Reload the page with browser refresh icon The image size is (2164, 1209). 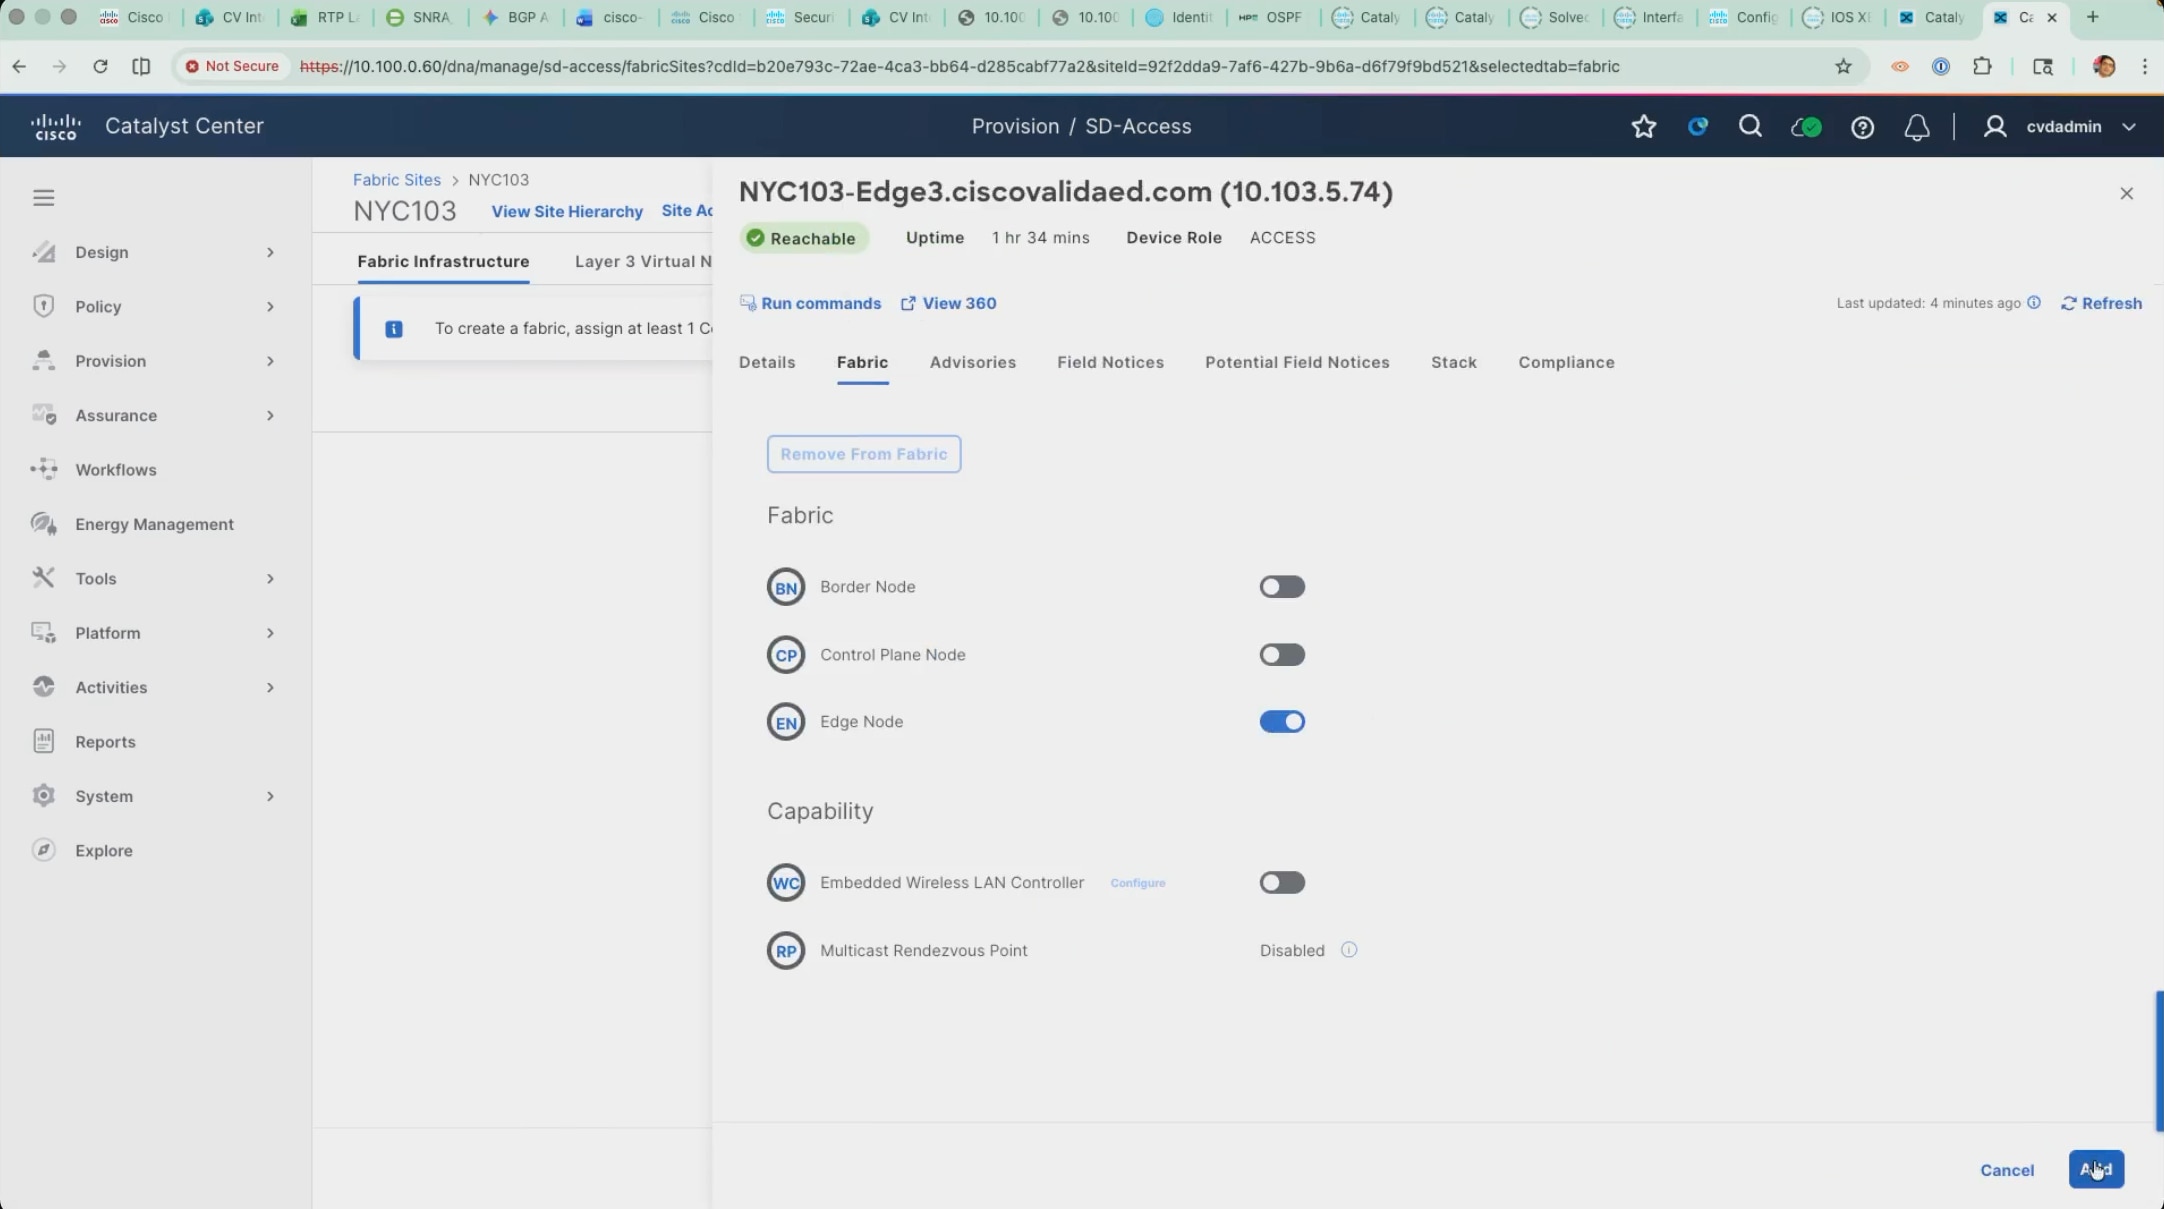click(100, 66)
